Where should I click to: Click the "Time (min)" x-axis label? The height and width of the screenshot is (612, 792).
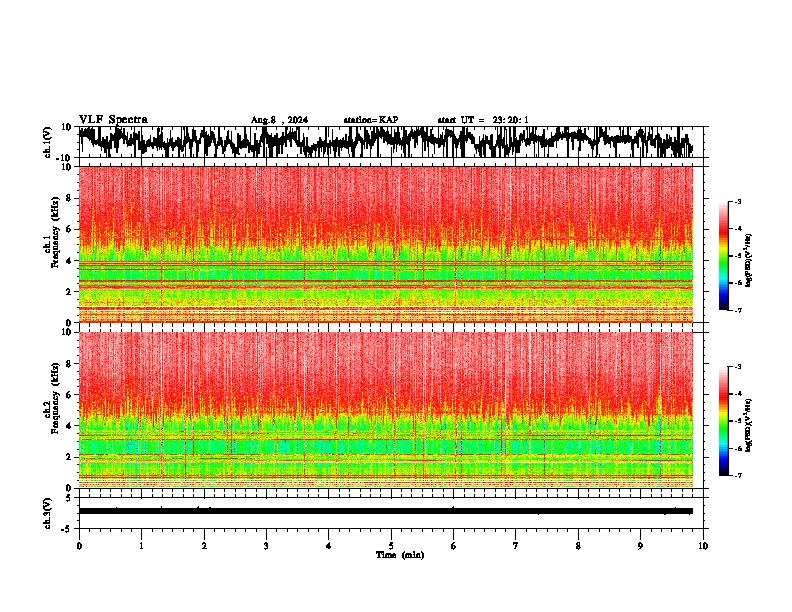click(x=400, y=555)
